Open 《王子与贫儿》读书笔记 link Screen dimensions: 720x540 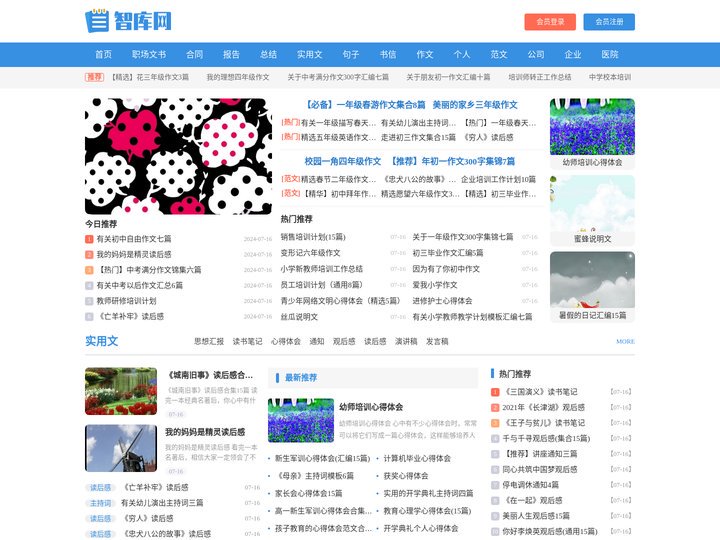coord(544,423)
